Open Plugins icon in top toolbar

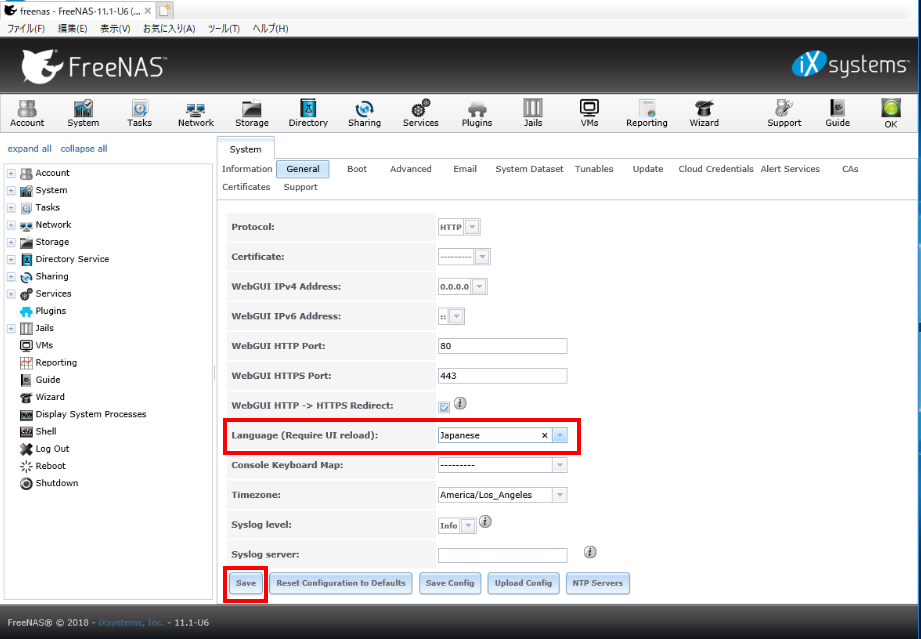[476, 113]
